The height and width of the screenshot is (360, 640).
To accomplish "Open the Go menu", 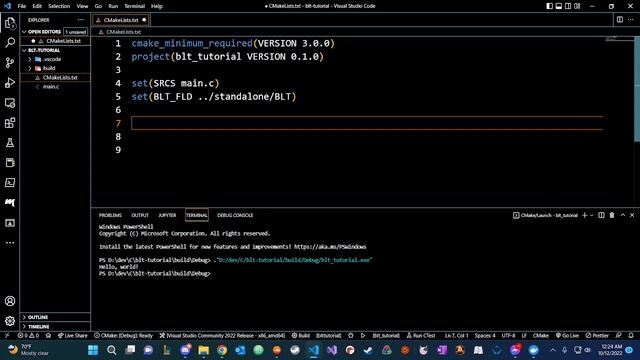I will pyautogui.click(x=98, y=6).
